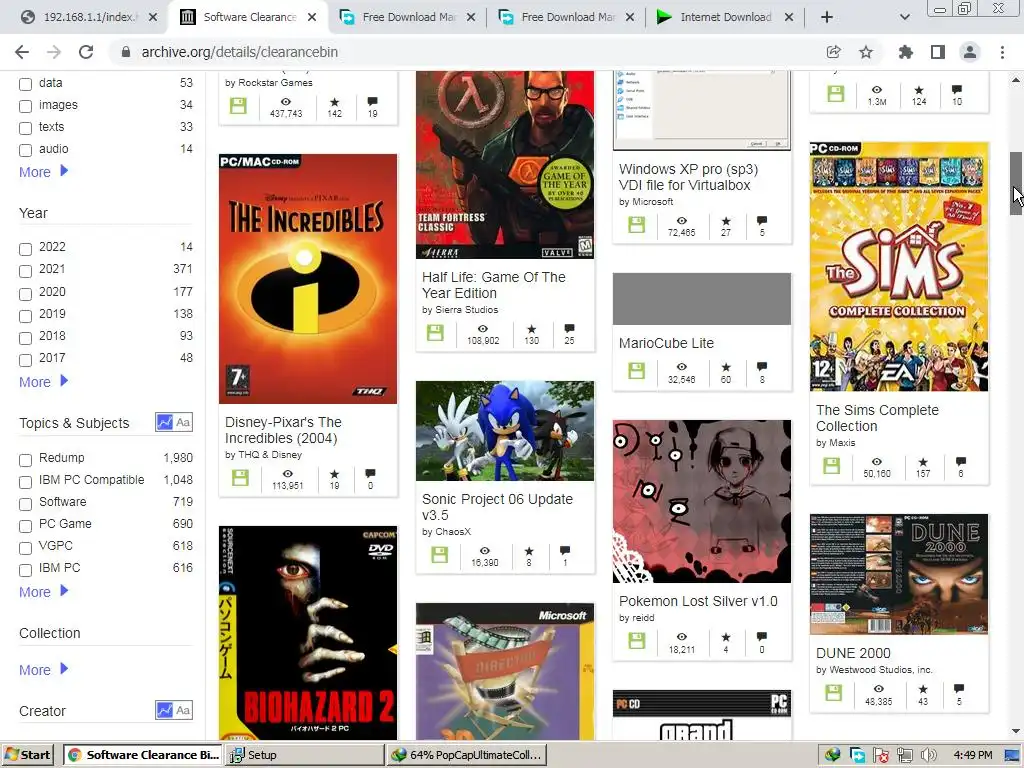Click the volume icon in system tray

click(x=928, y=756)
